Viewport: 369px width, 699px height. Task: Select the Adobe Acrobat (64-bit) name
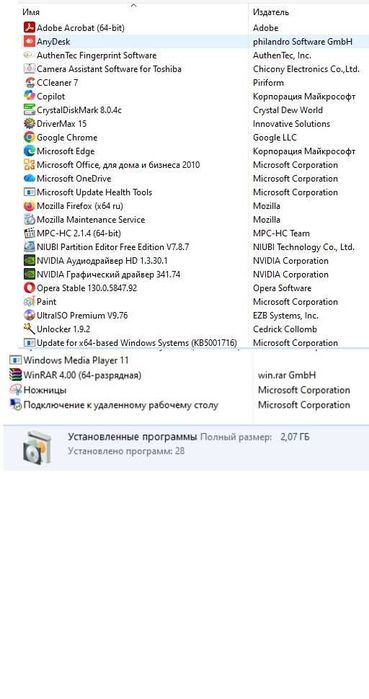[x=81, y=28]
